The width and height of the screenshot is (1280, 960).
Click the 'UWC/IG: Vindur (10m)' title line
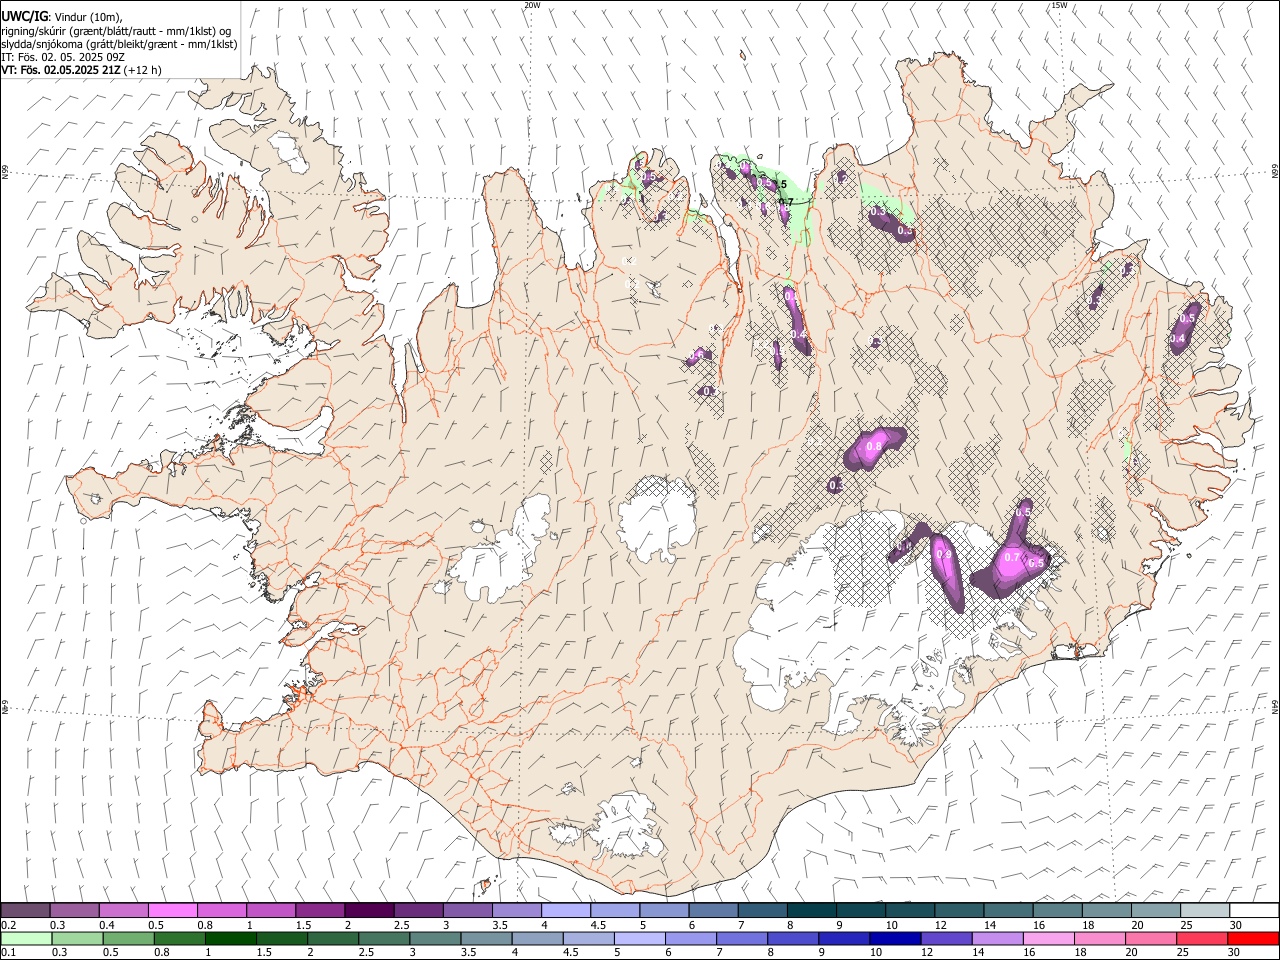pos(61,16)
